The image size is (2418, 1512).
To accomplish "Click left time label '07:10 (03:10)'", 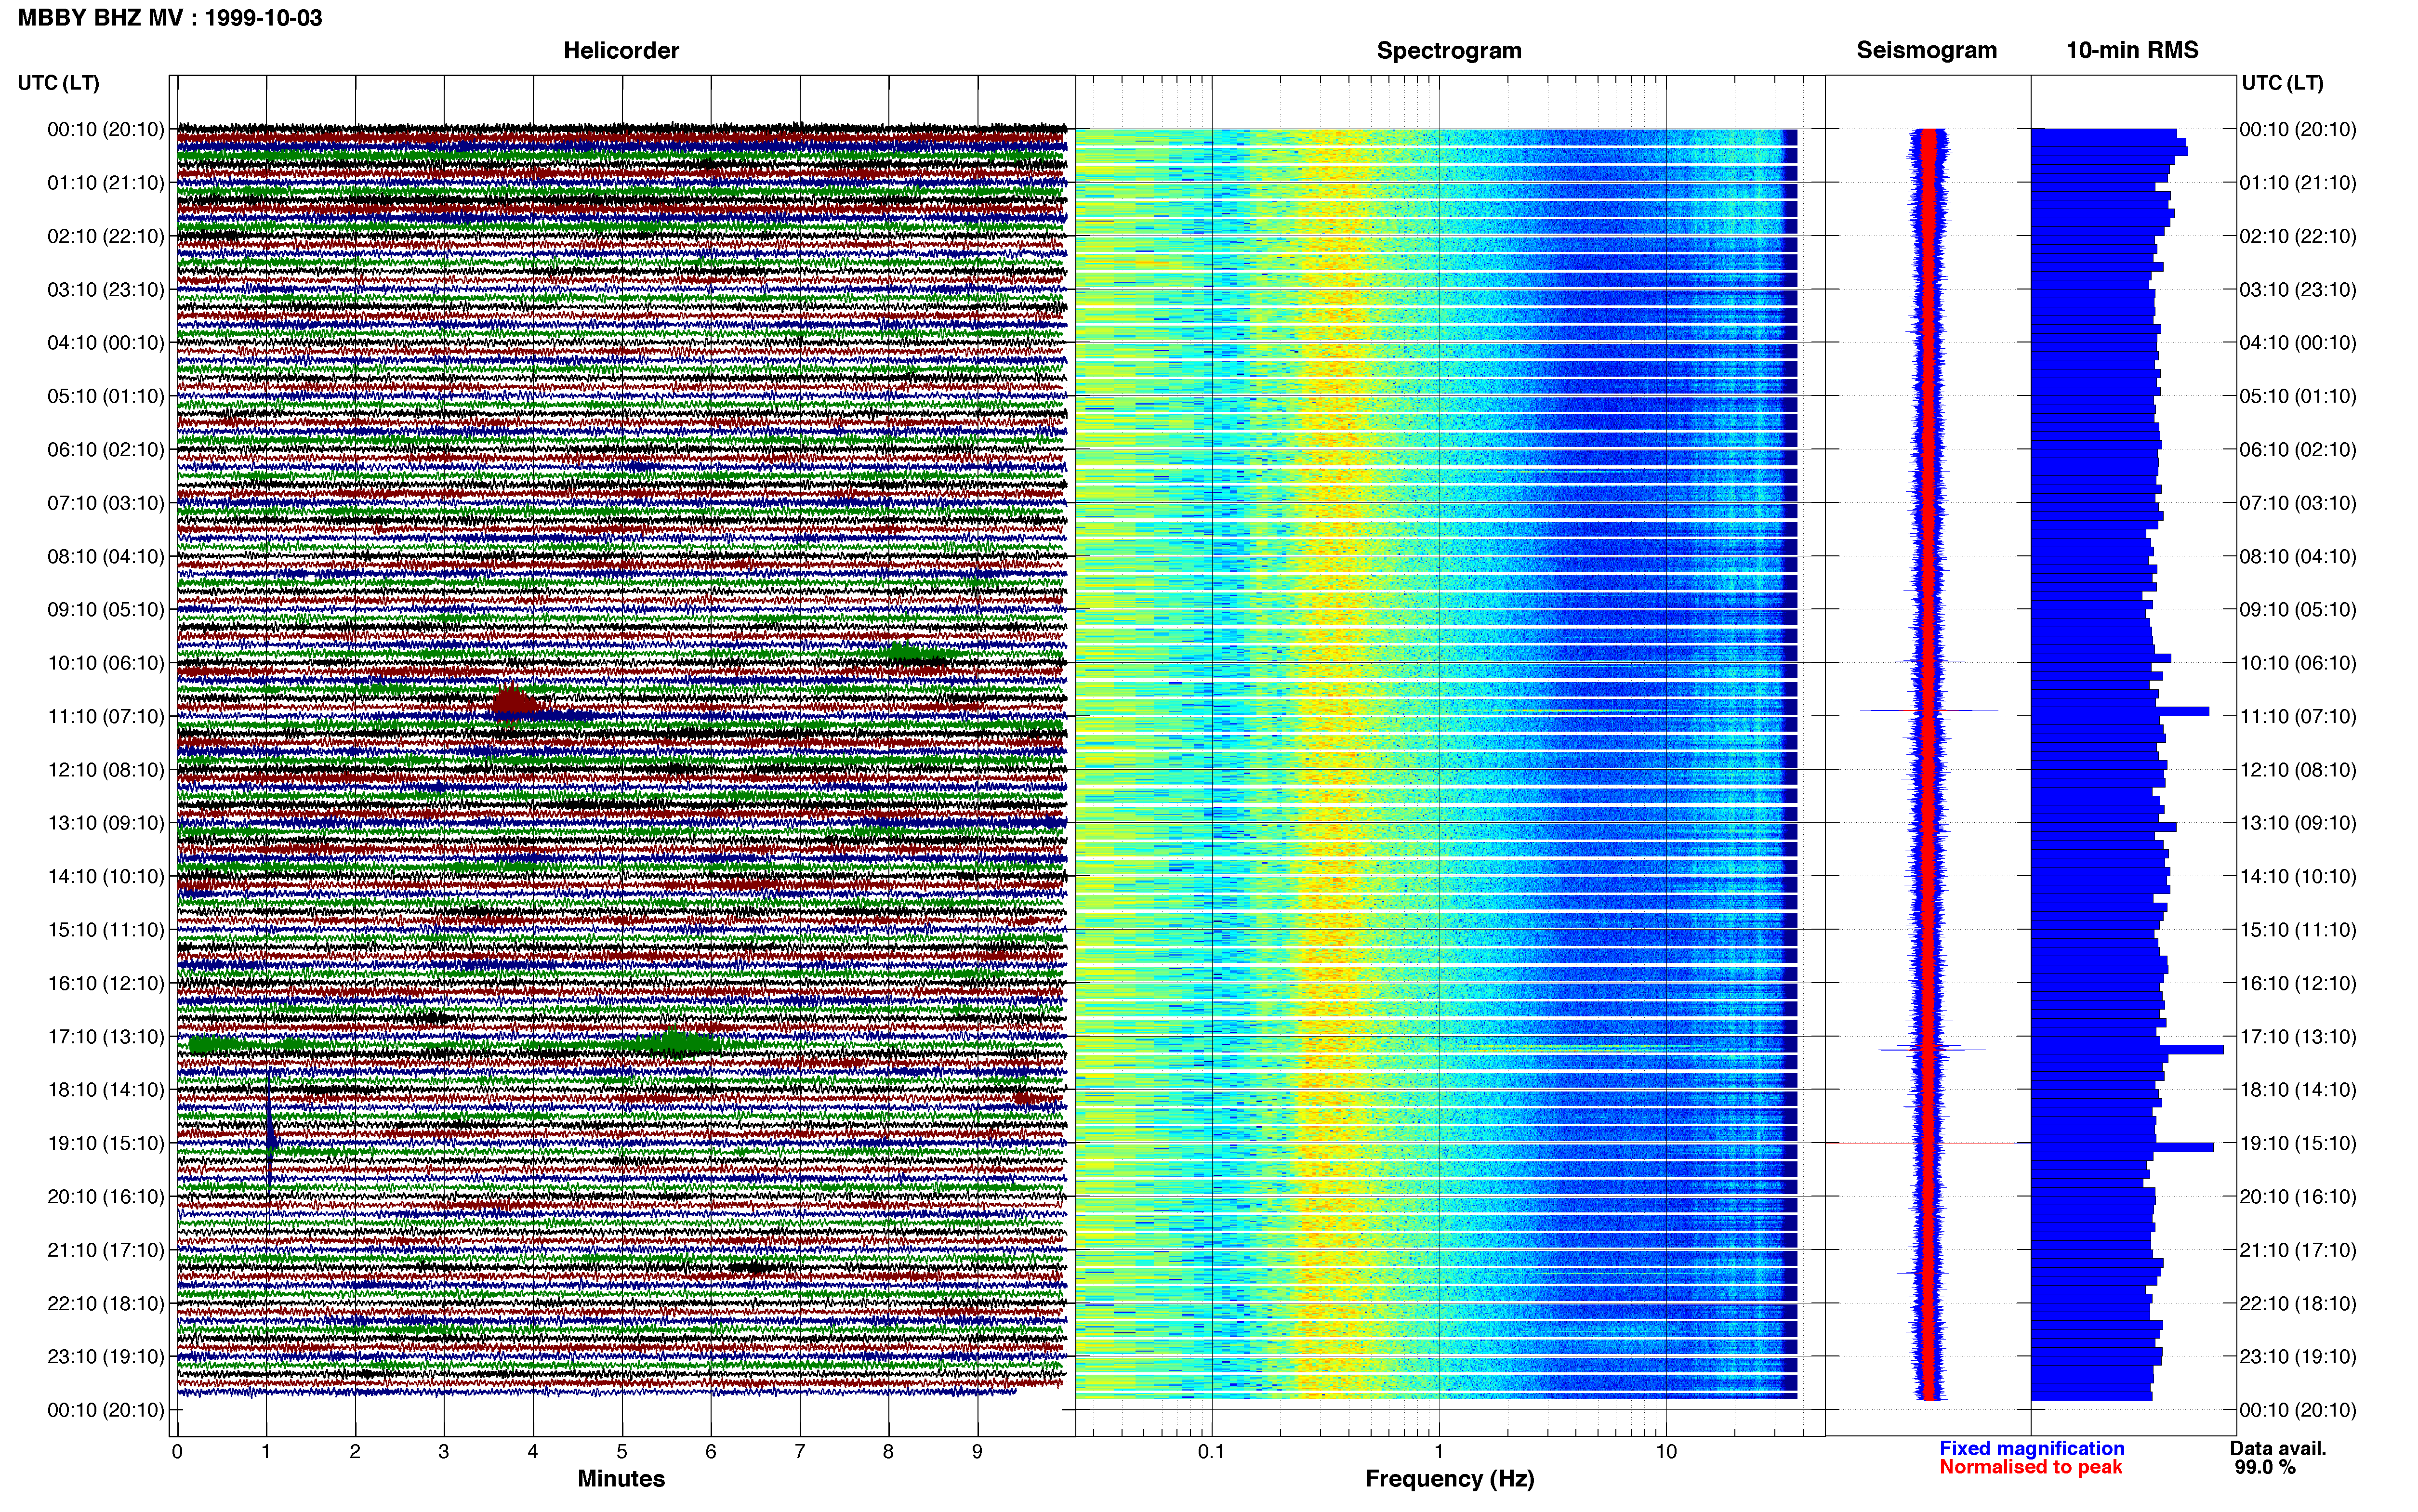I will [106, 503].
